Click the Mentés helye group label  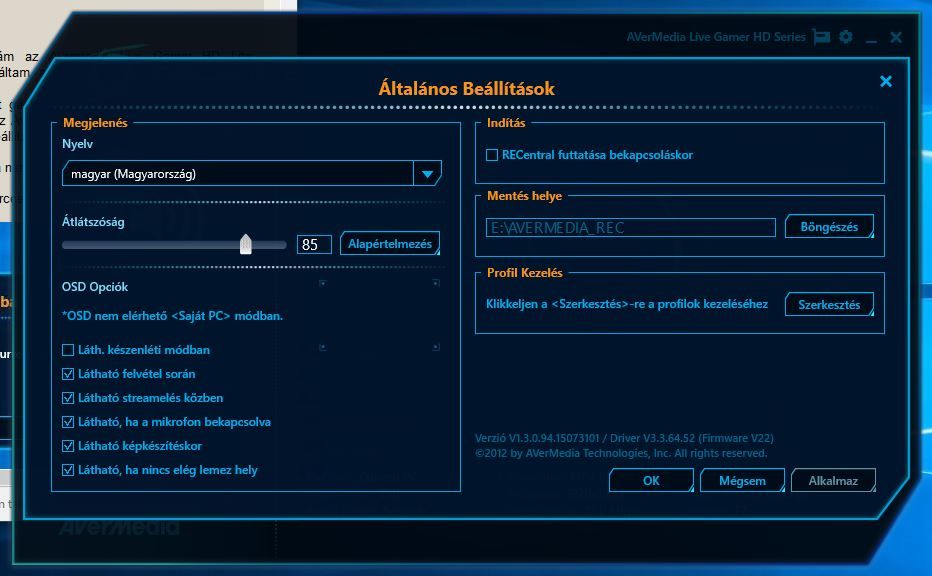524,196
